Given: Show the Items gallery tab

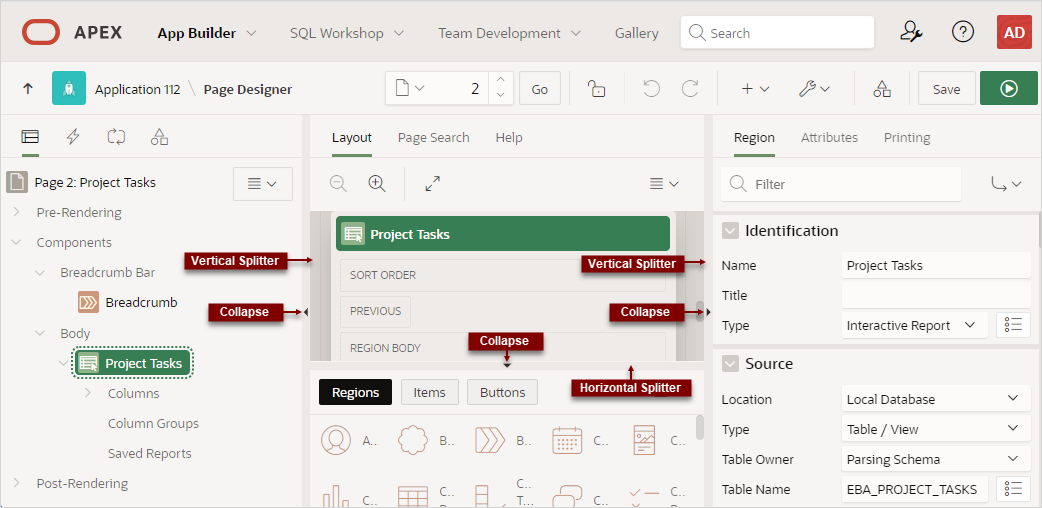Looking at the screenshot, I should [x=429, y=392].
